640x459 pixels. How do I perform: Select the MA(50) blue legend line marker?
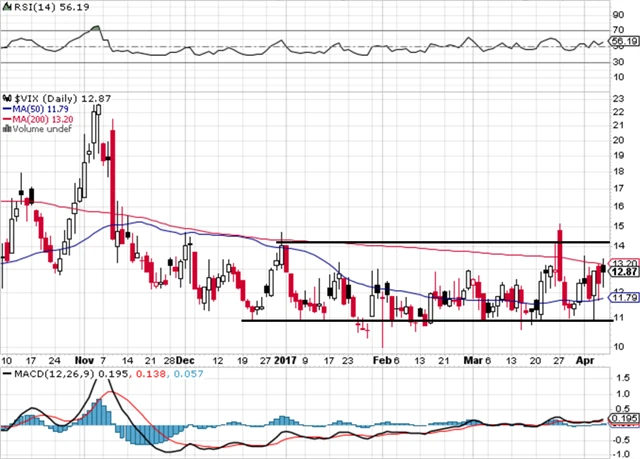point(7,109)
